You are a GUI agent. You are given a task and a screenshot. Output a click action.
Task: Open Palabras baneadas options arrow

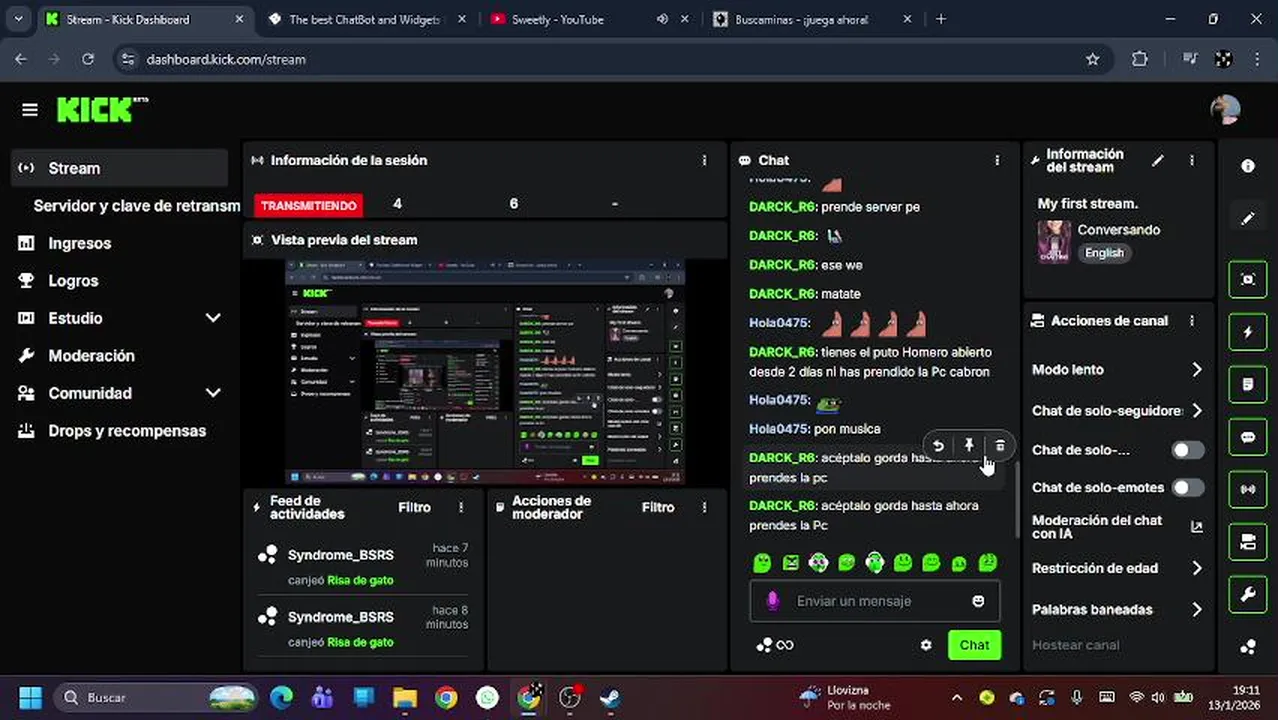coord(1196,609)
